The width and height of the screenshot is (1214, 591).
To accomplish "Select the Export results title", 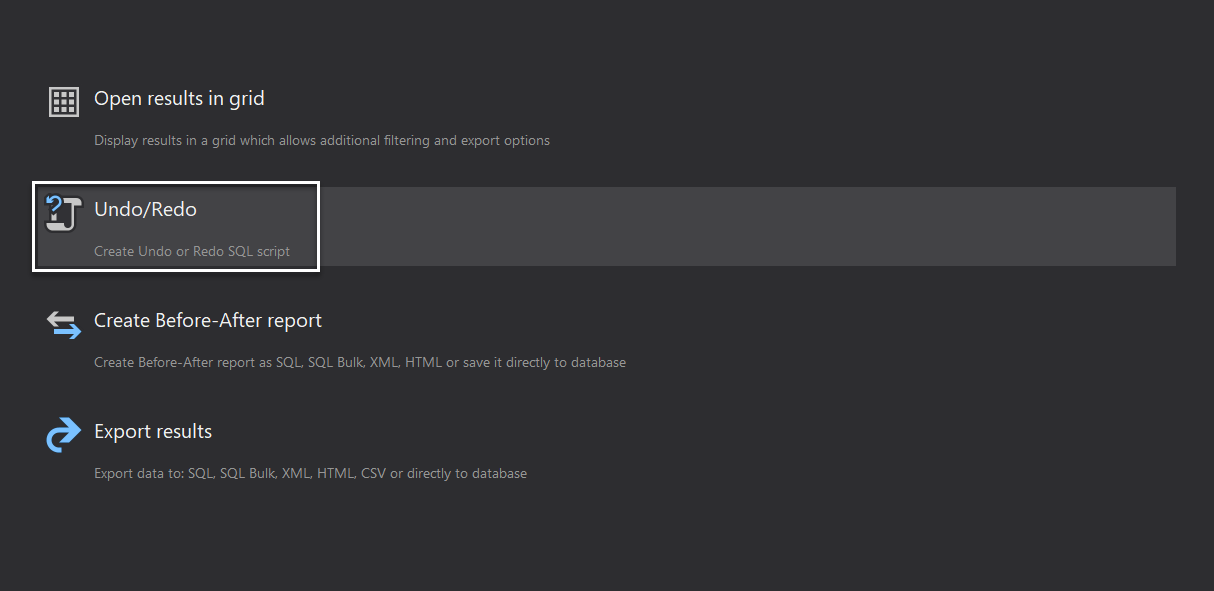I will [x=153, y=431].
